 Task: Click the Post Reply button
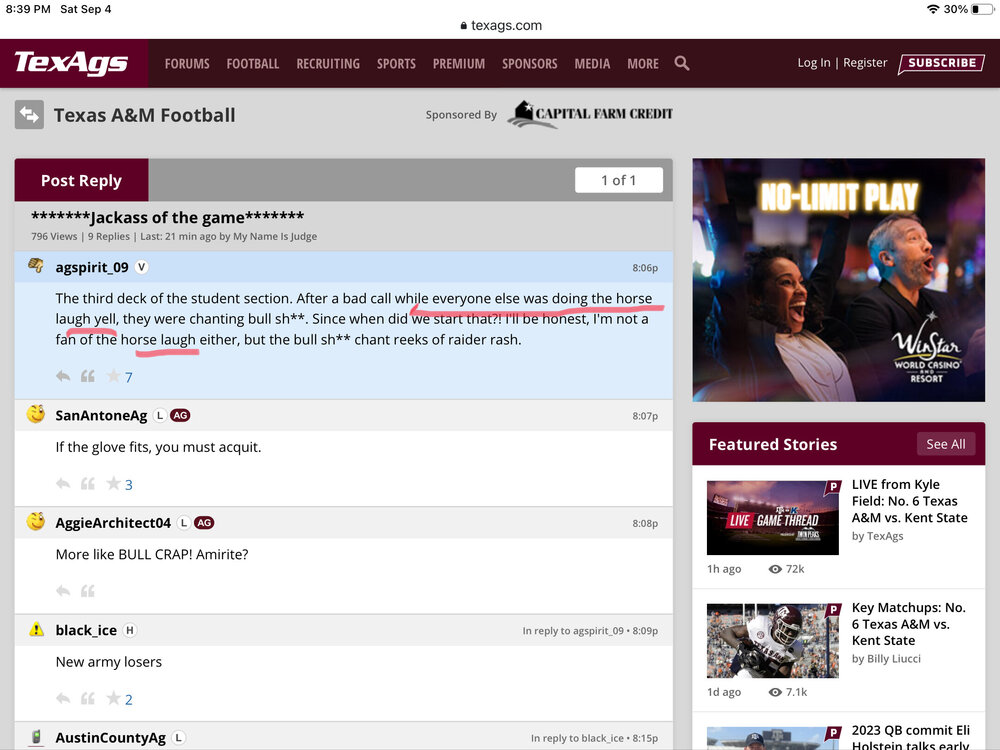tap(81, 180)
